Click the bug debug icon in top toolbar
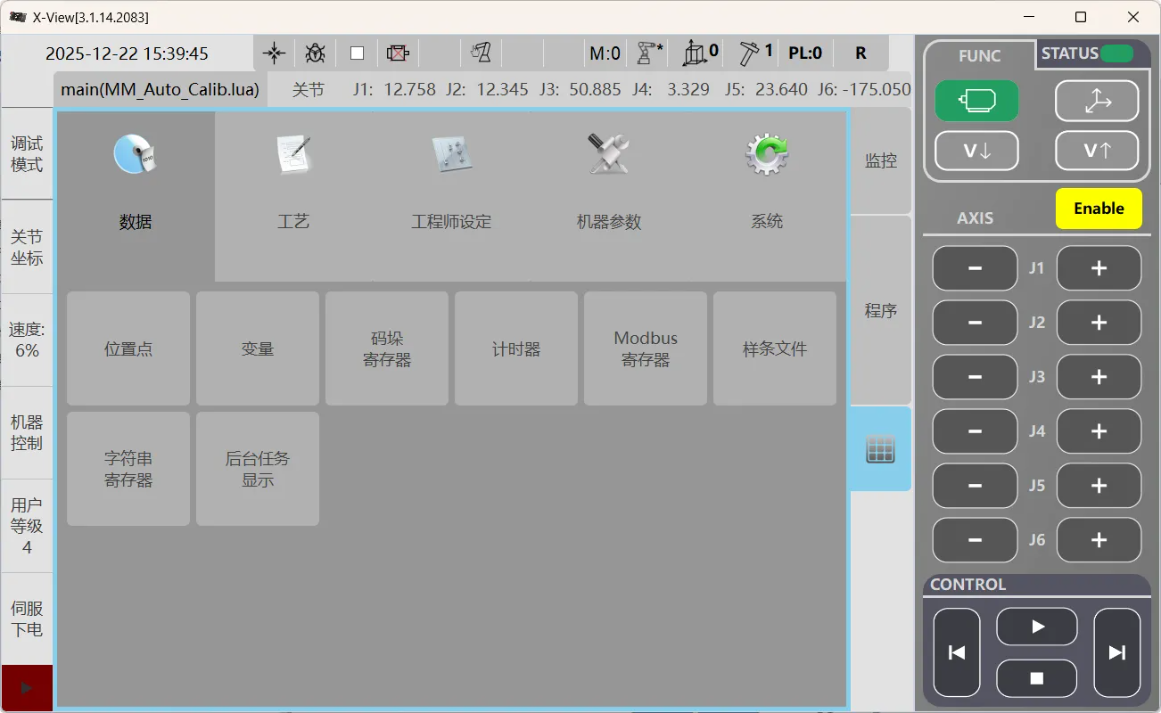 coord(315,53)
